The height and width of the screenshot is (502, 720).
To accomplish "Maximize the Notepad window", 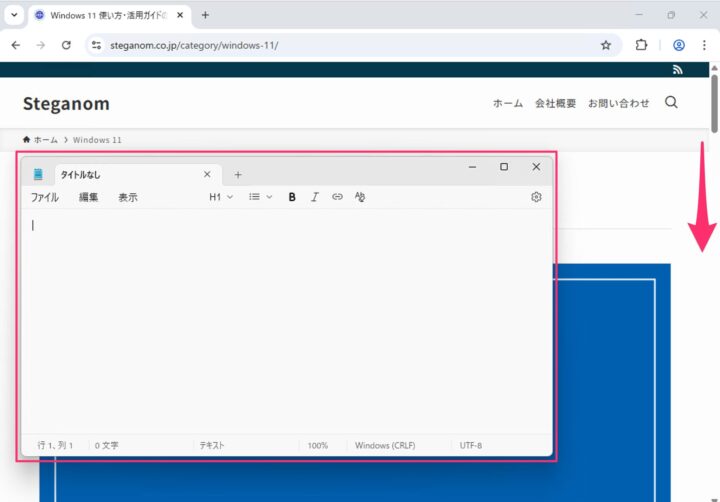I will coord(504,167).
